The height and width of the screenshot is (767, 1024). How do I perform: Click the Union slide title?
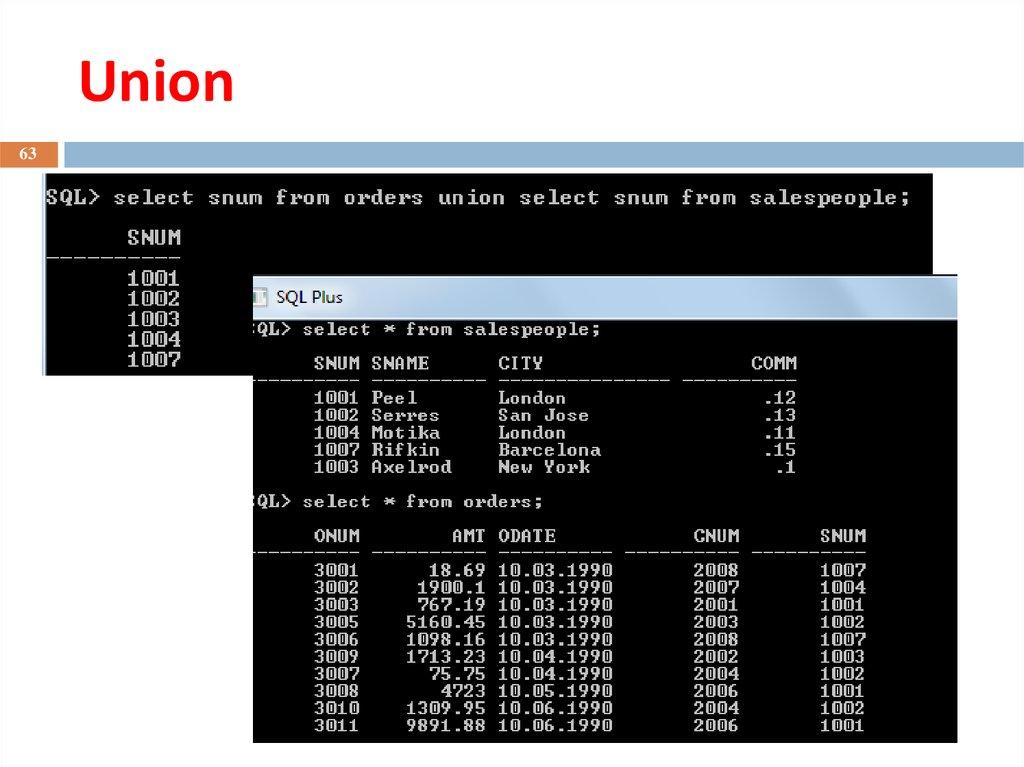point(156,83)
